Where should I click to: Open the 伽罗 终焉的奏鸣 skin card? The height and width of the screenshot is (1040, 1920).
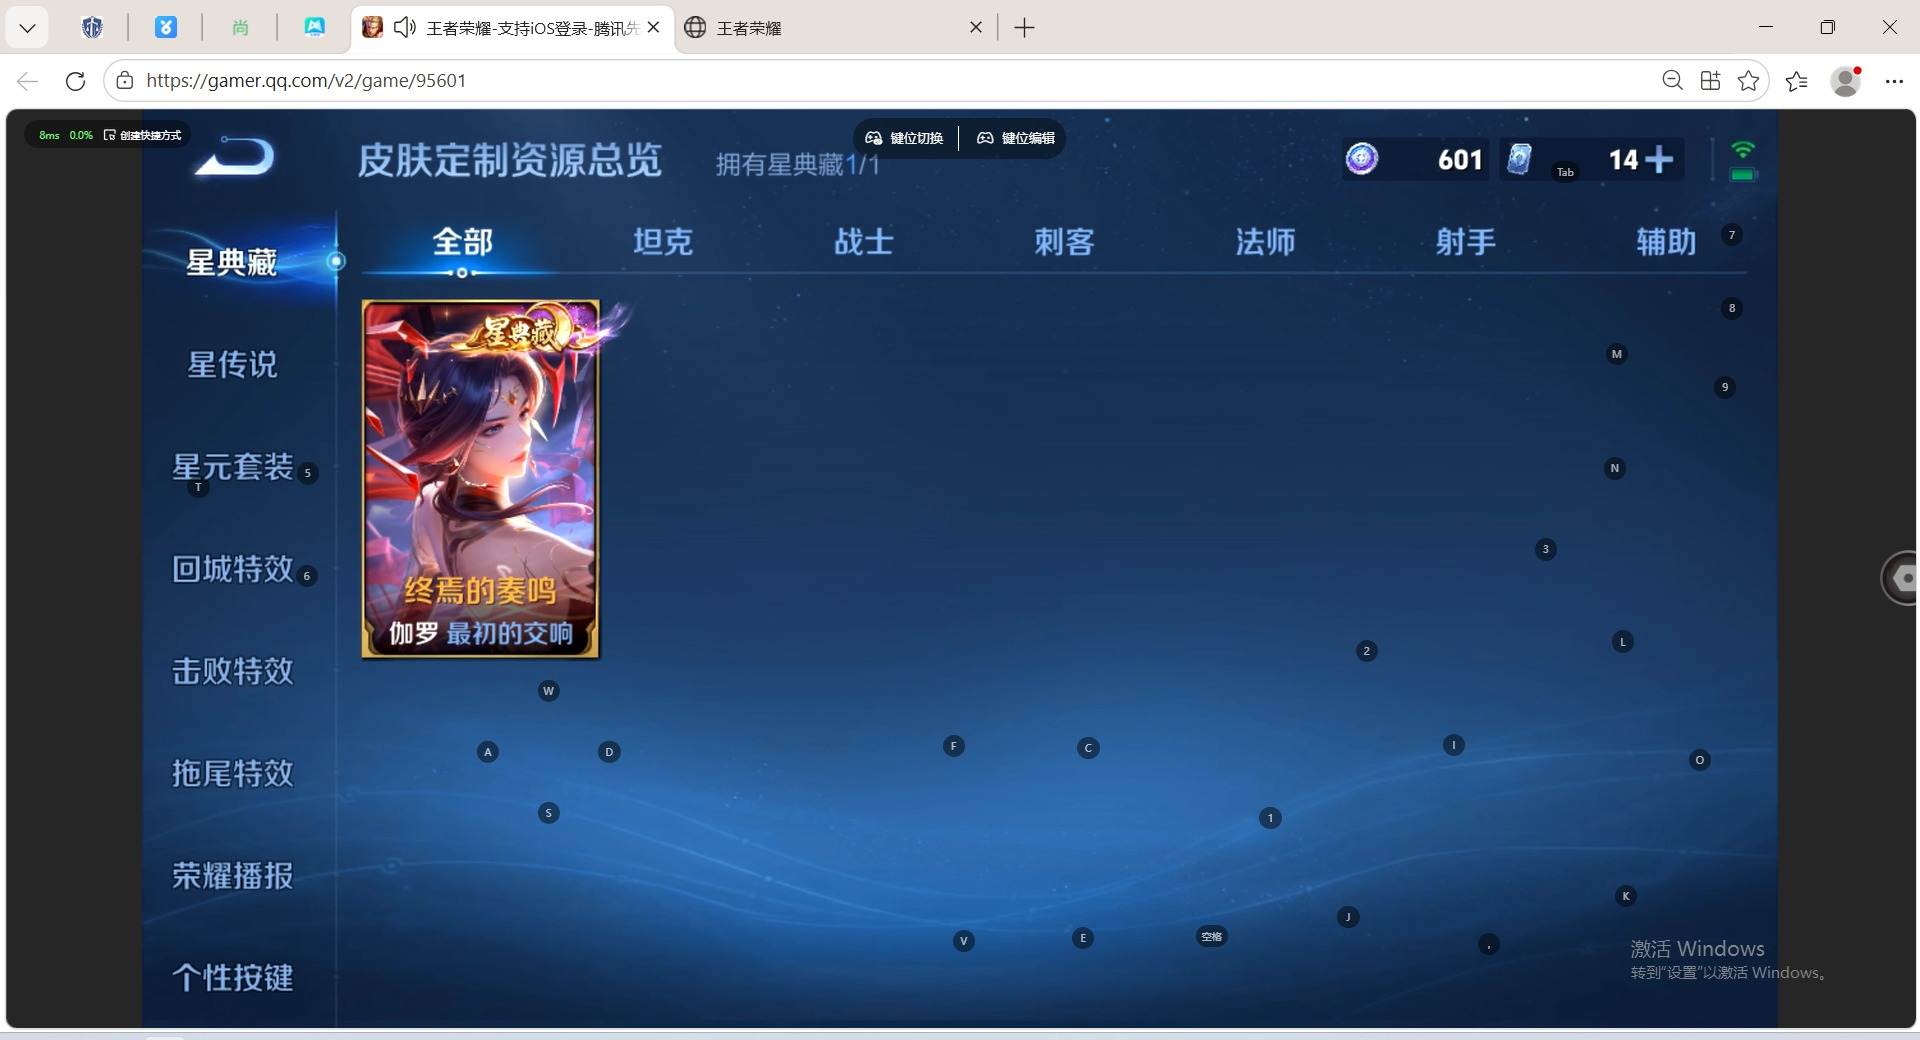point(480,479)
